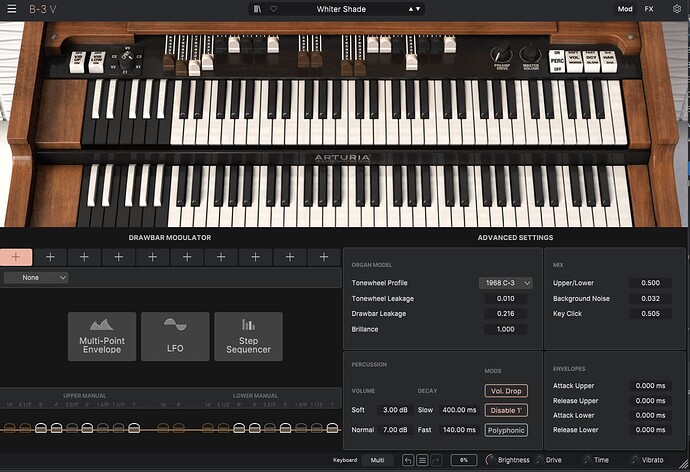Switch to the FX panel
Image resolution: width=690 pixels, height=472 pixels.
[x=649, y=9]
